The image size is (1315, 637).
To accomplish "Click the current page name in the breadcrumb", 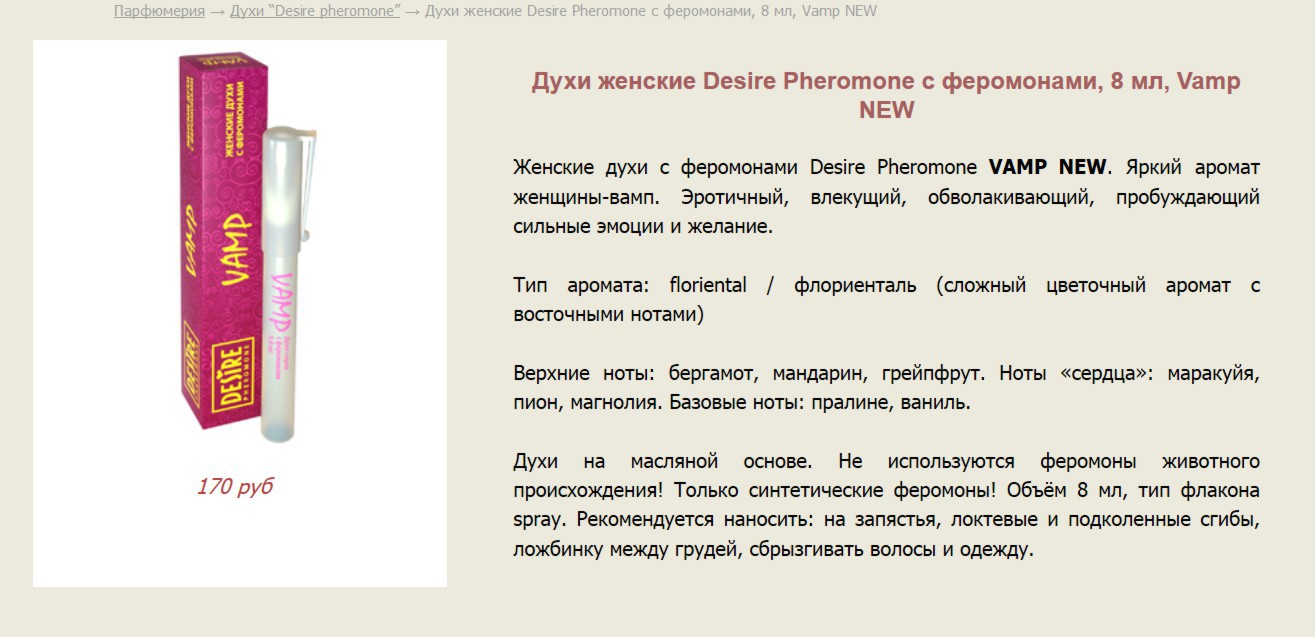I will pyautogui.click(x=651, y=11).
